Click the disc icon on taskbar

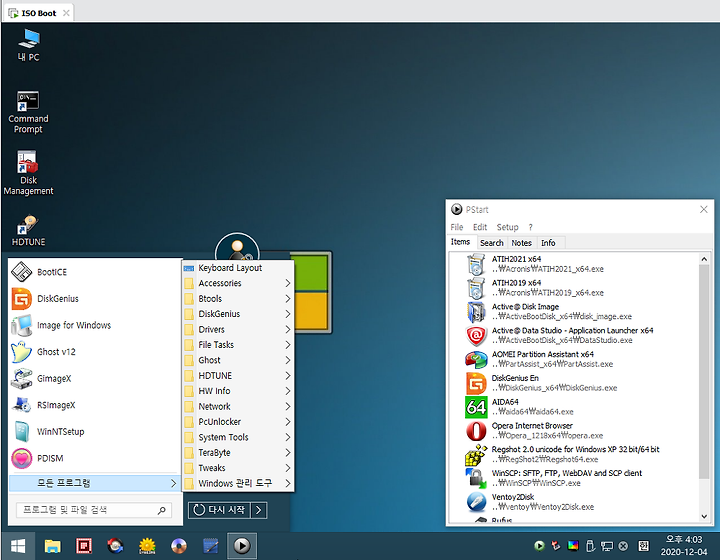coord(179,546)
